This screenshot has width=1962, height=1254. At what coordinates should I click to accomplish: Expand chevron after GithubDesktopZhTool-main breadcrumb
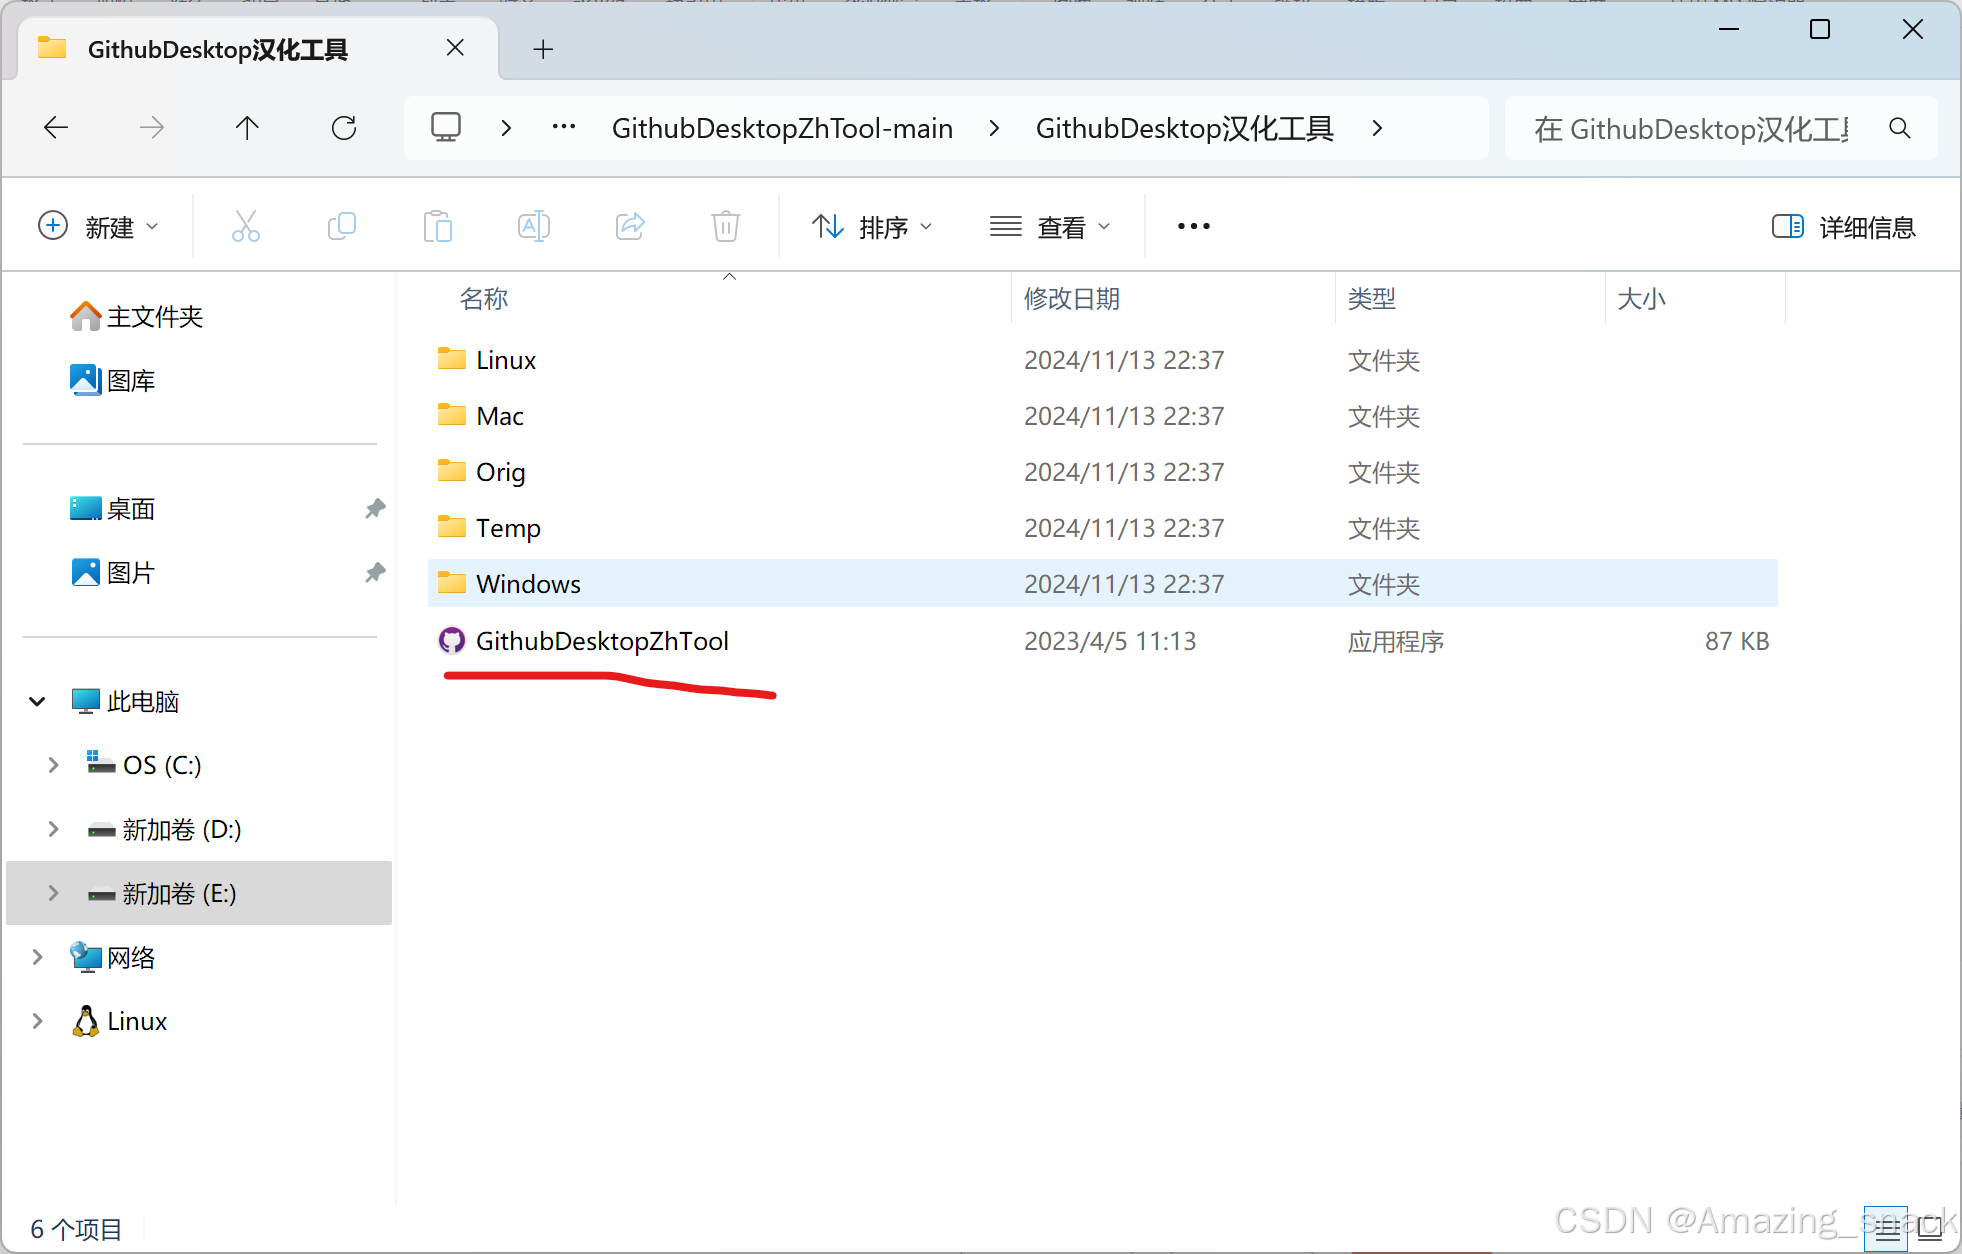pos(994,128)
